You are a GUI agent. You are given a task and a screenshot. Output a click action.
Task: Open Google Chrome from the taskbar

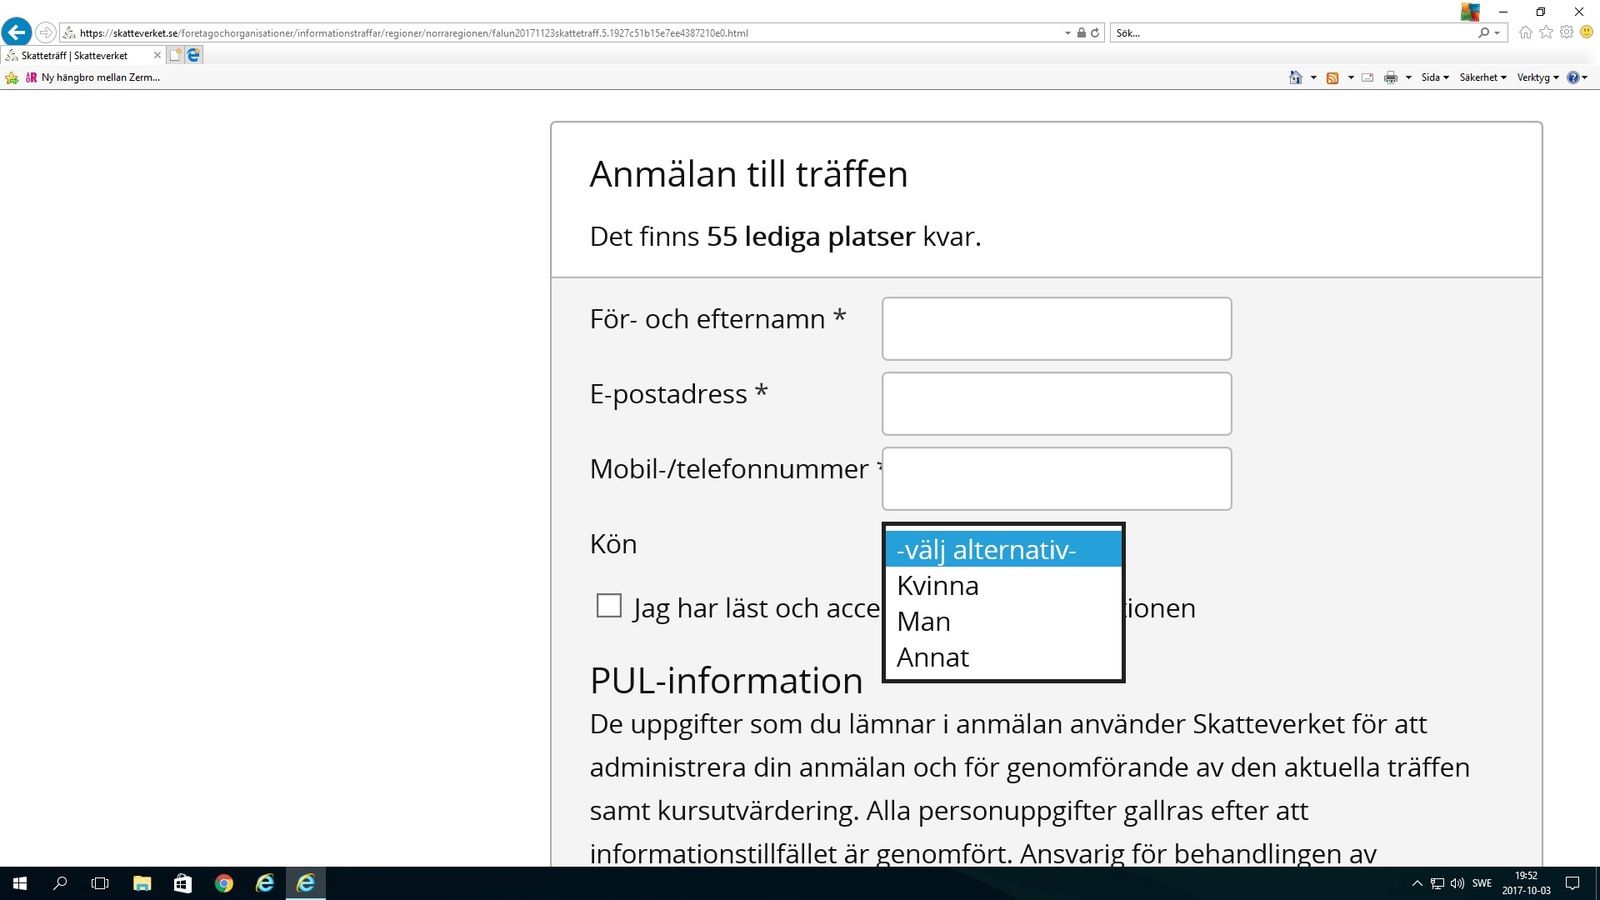point(224,883)
